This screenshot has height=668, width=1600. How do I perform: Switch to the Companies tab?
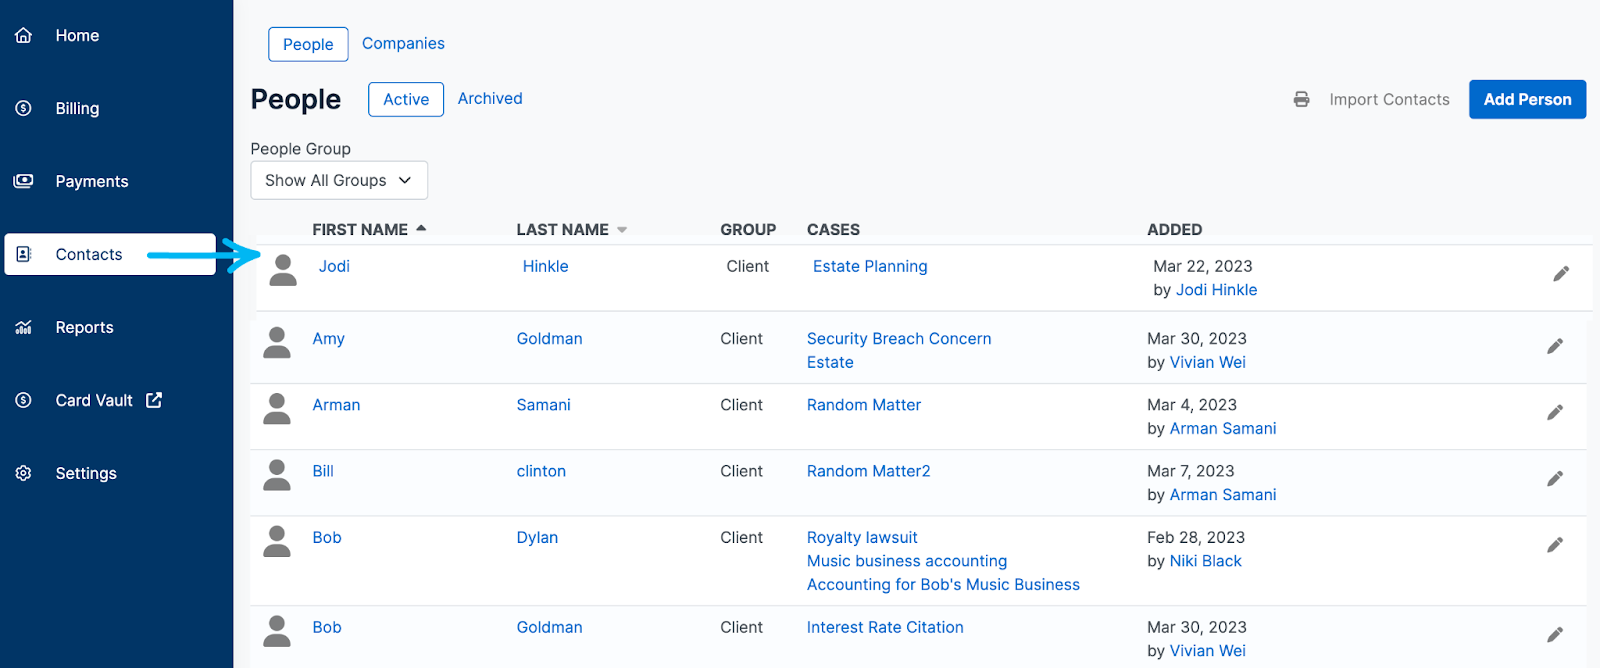click(403, 43)
